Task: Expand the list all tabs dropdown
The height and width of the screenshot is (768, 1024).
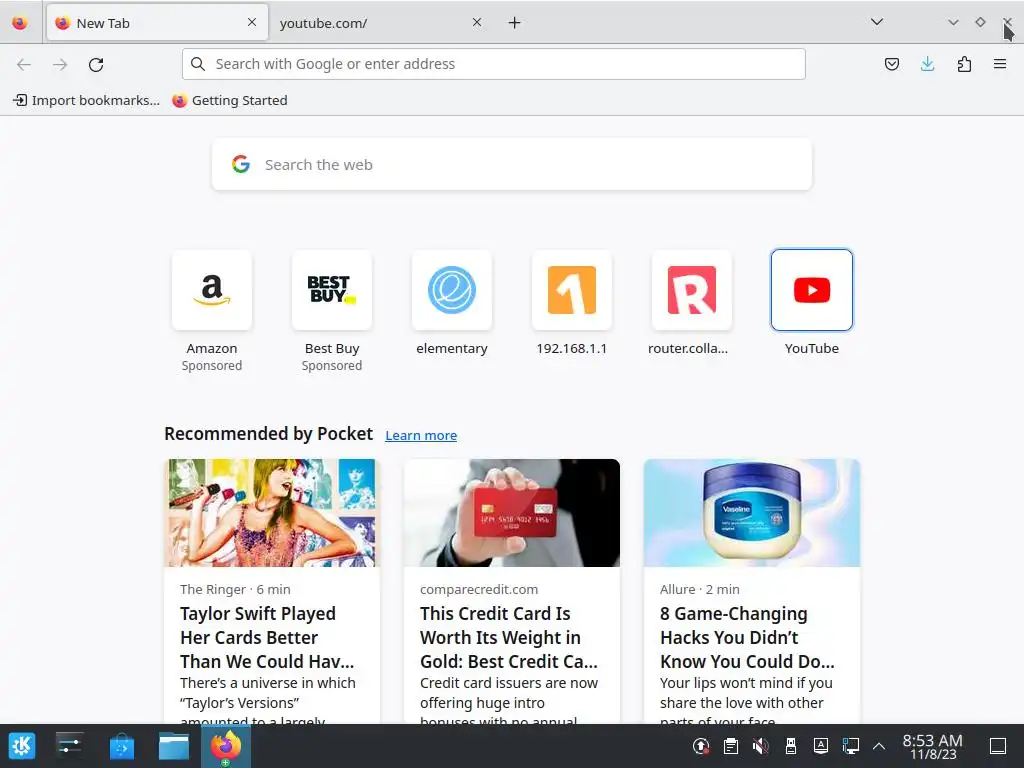Action: coord(877,22)
